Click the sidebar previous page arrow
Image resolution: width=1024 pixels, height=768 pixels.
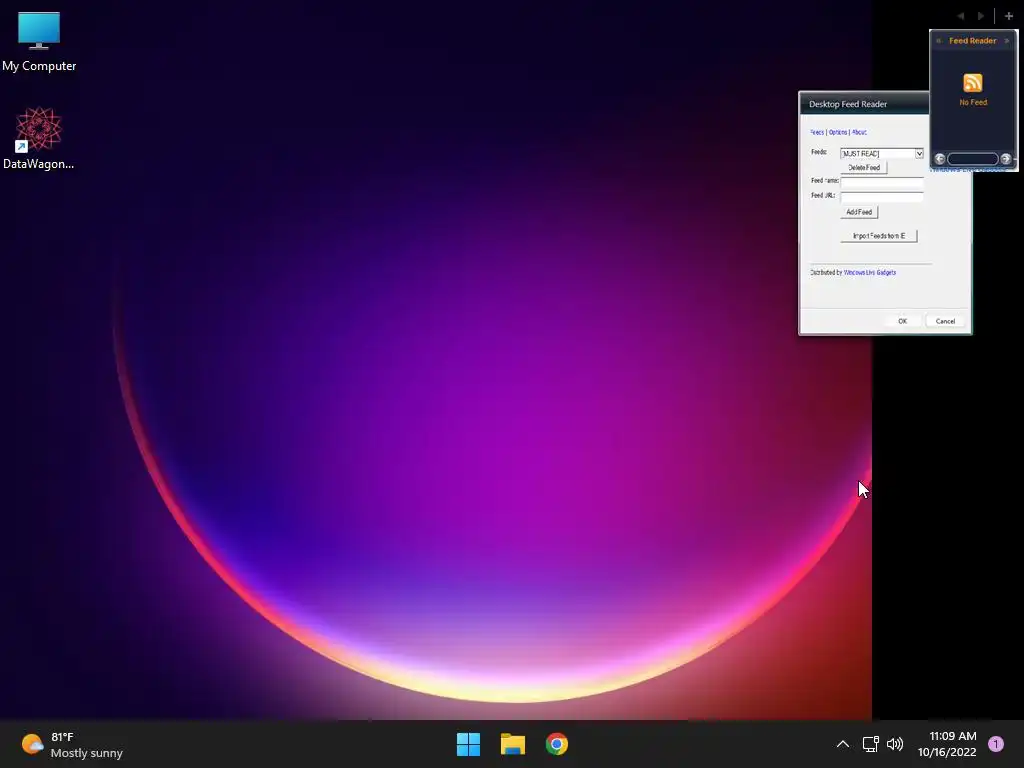pos(961,16)
